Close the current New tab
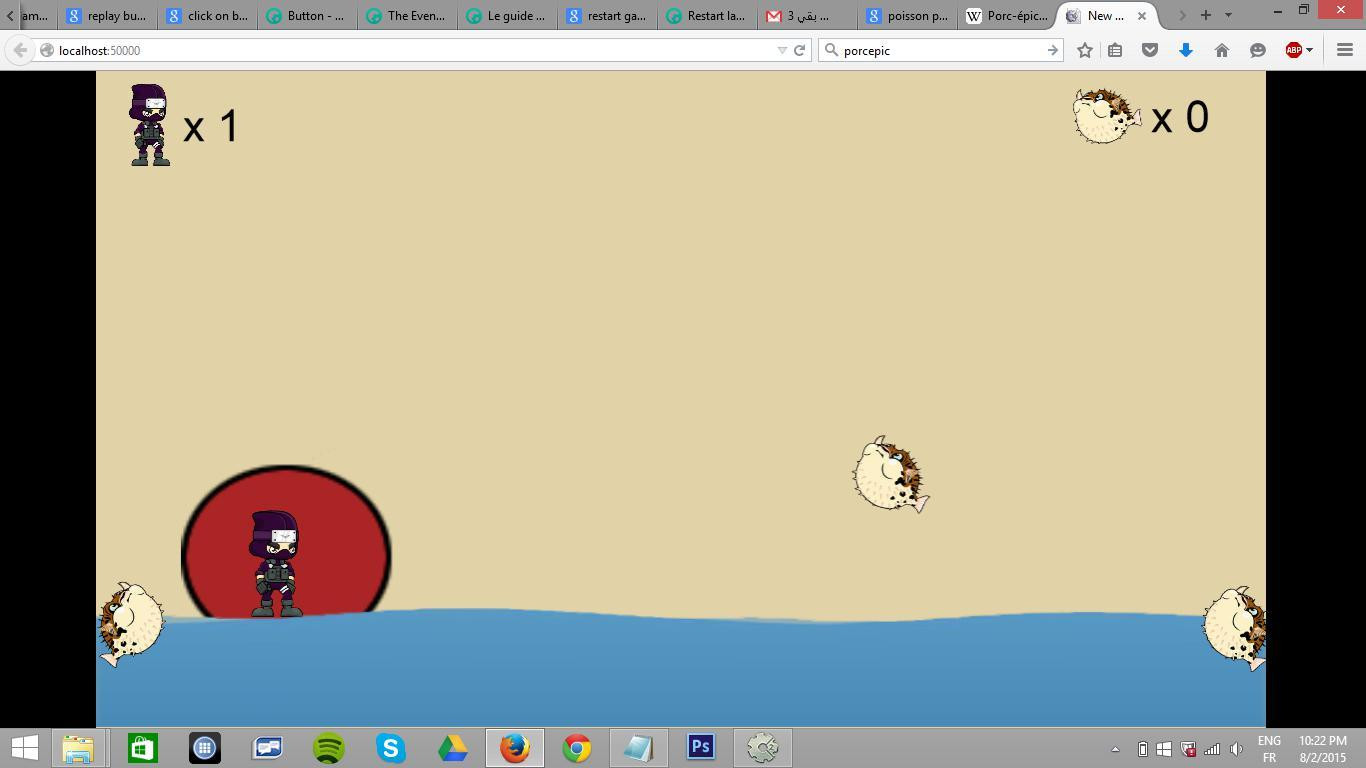This screenshot has width=1366, height=768. click(x=1141, y=16)
